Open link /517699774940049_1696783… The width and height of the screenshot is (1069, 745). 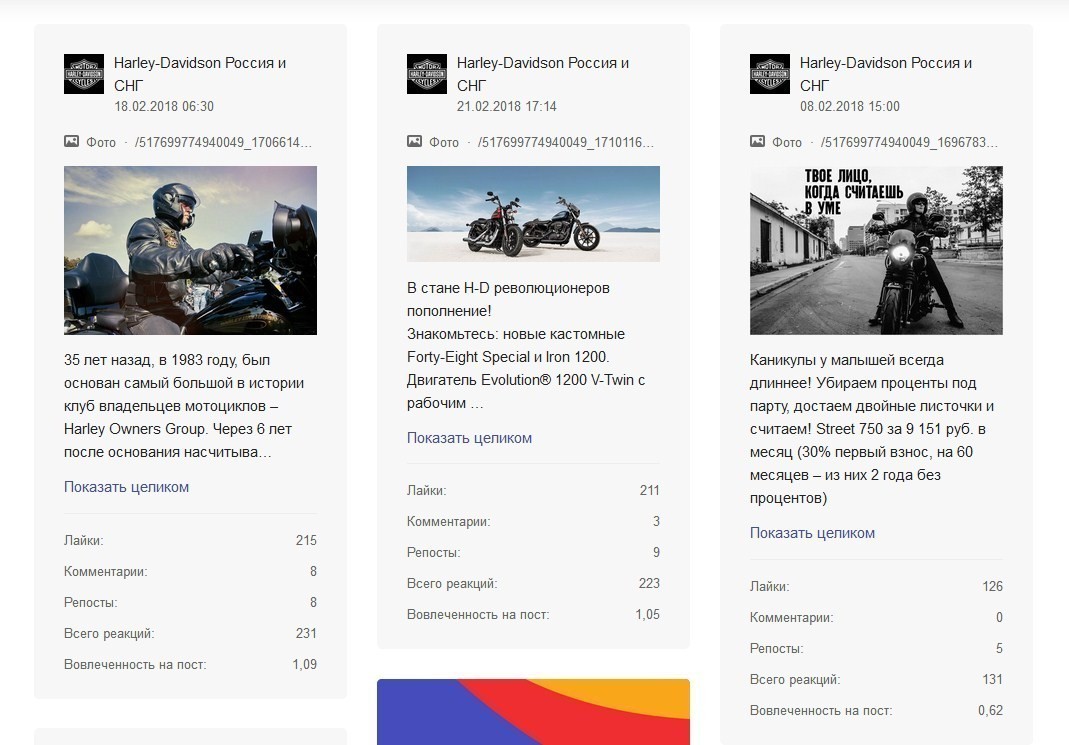pyautogui.click(x=909, y=142)
